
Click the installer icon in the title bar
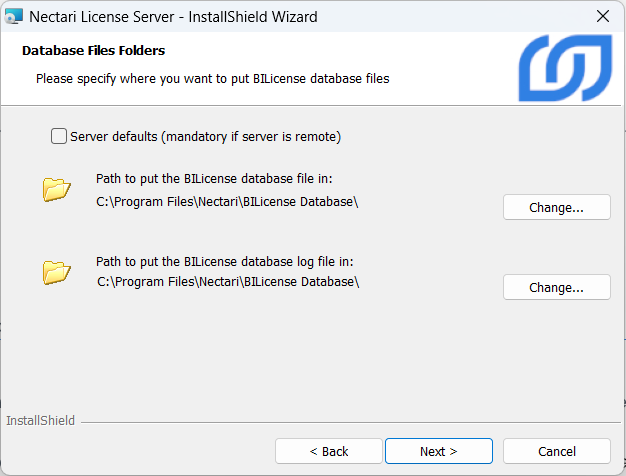[x=14, y=16]
